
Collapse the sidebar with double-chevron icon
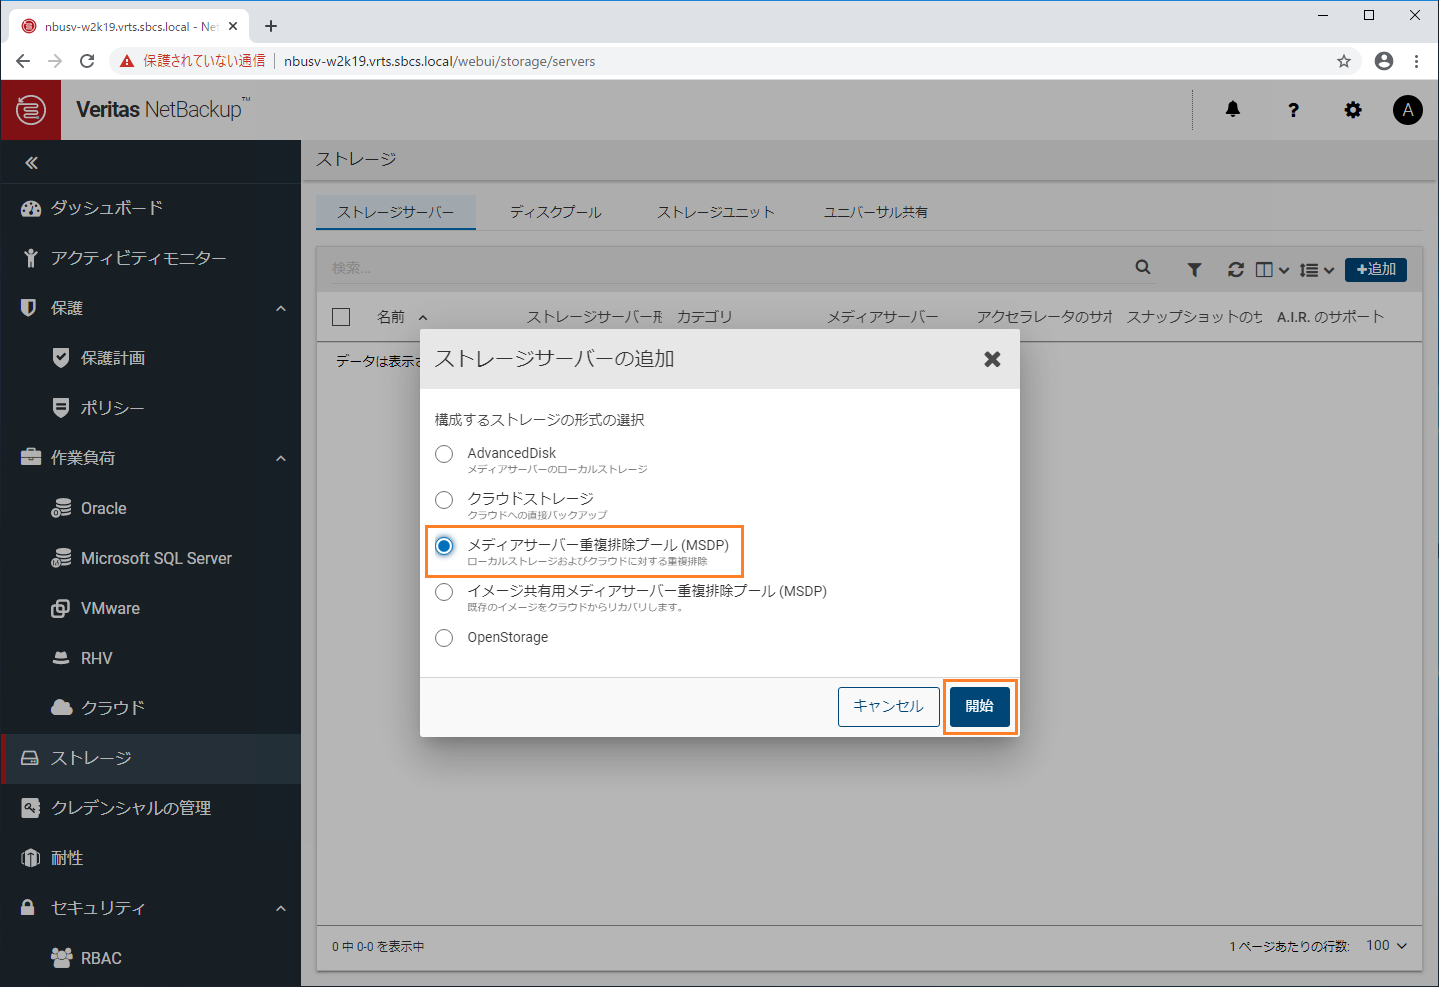32,162
